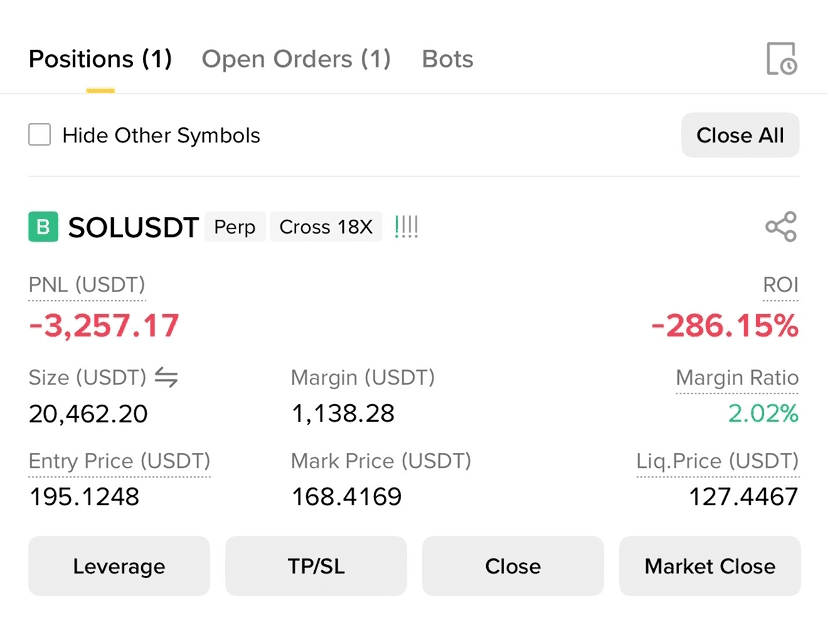Viewport: 828px width, 621px height.
Task: Tap the Perp contract tag
Action: (235, 227)
